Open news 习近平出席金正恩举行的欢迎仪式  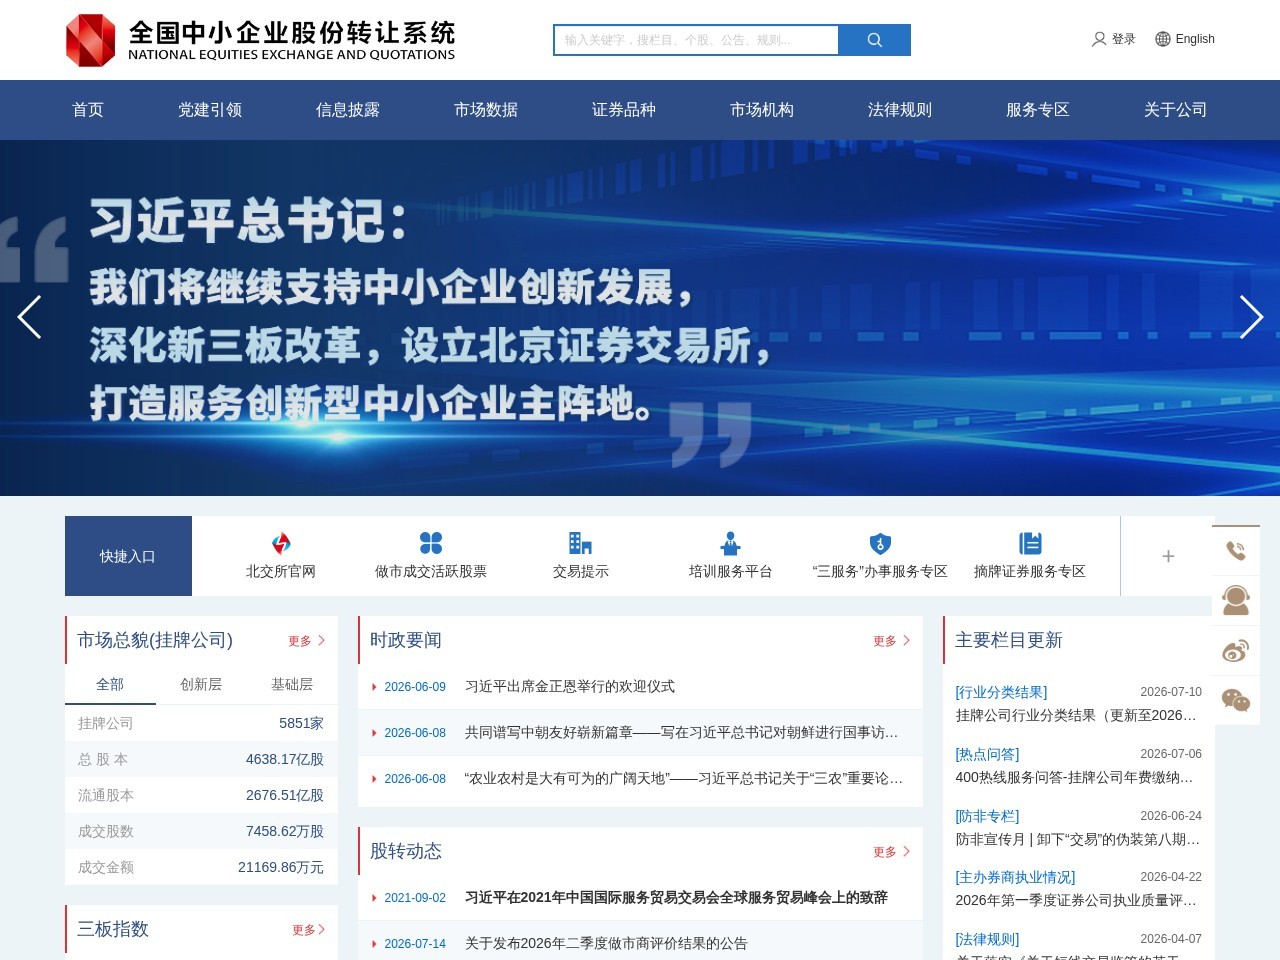coord(570,686)
